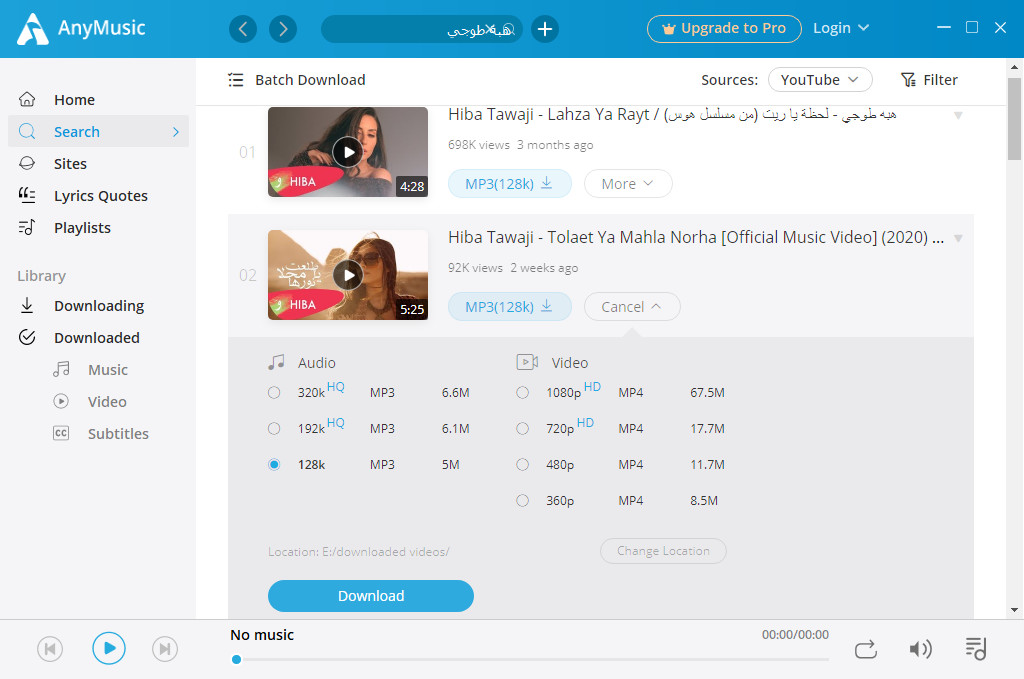The image size is (1024, 679).
Task: Click the blue Download button
Action: click(x=370, y=595)
